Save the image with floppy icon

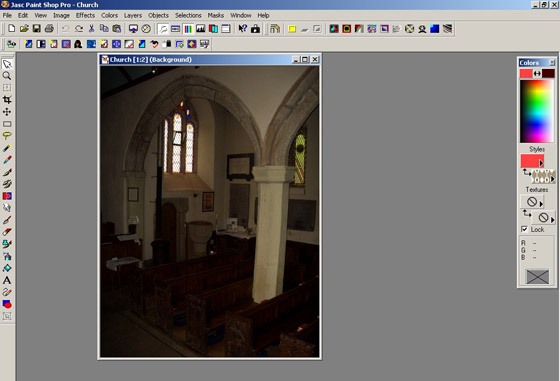36,29
